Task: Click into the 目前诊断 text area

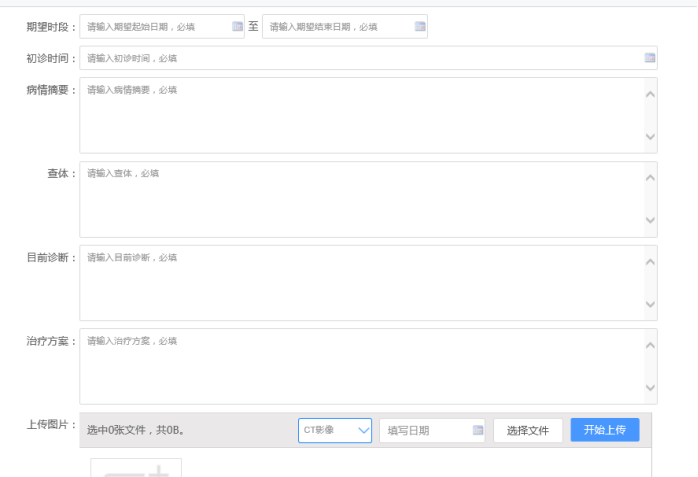Action: (360, 283)
